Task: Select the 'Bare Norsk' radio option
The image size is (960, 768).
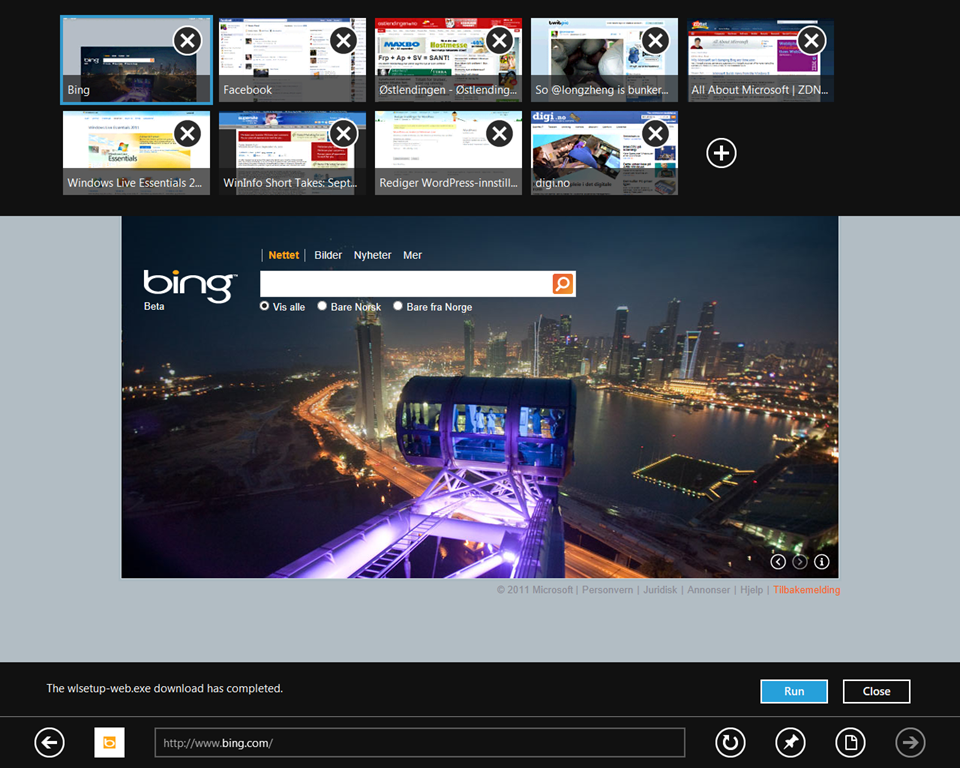Action: (x=322, y=306)
